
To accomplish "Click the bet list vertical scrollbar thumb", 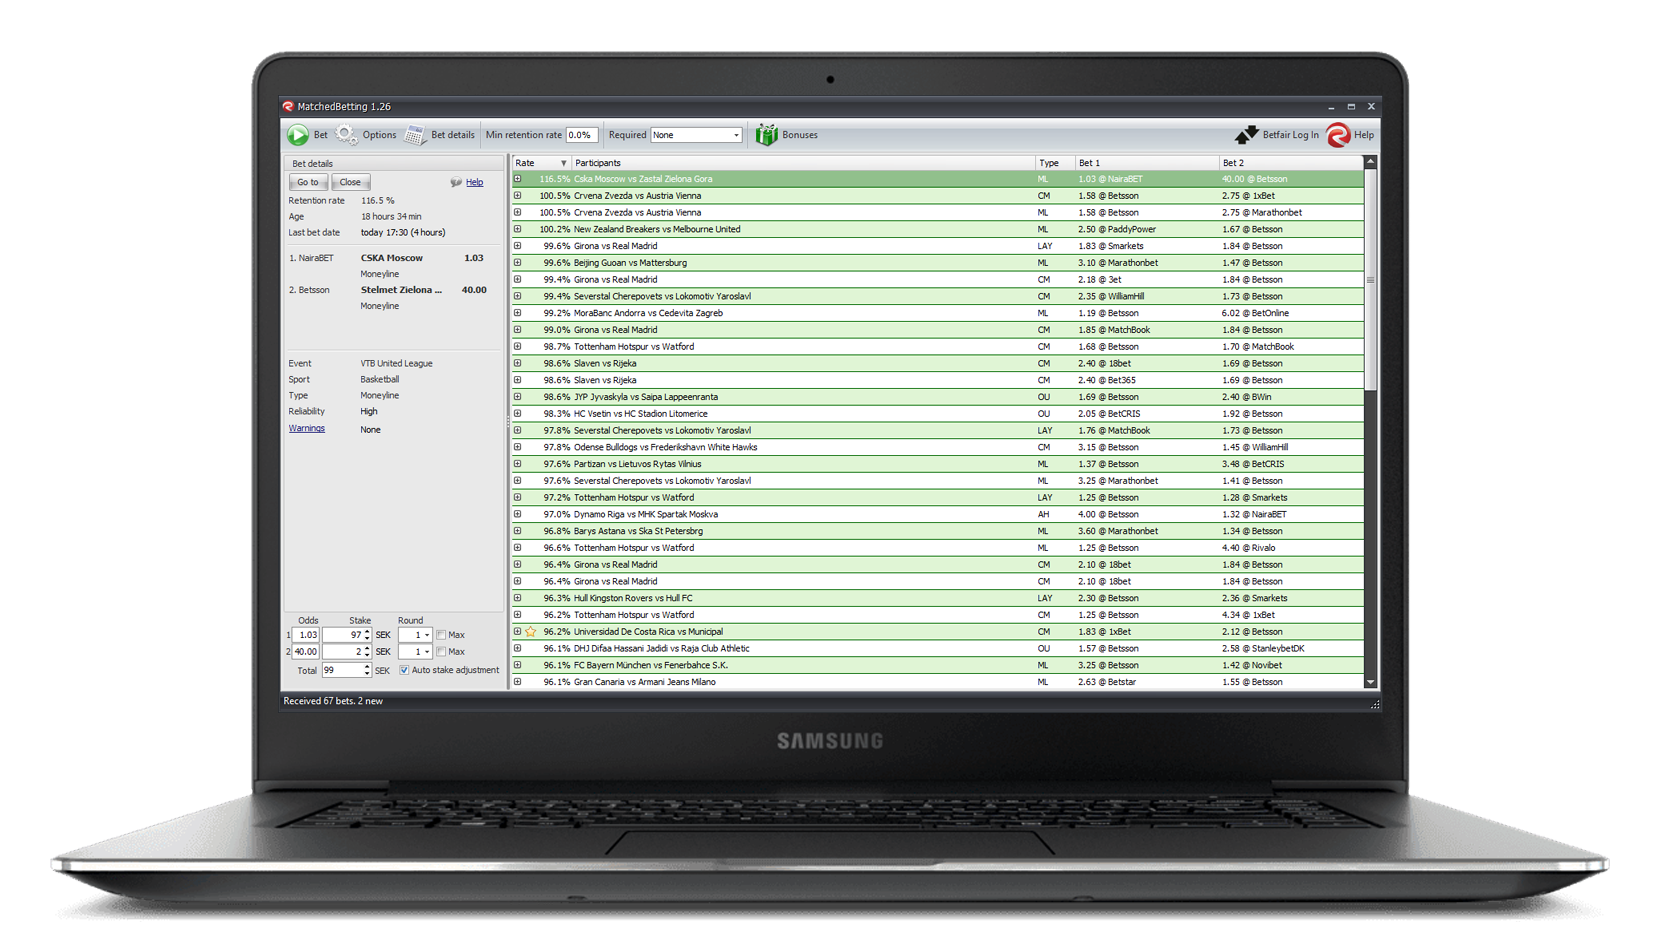I will point(1370,280).
